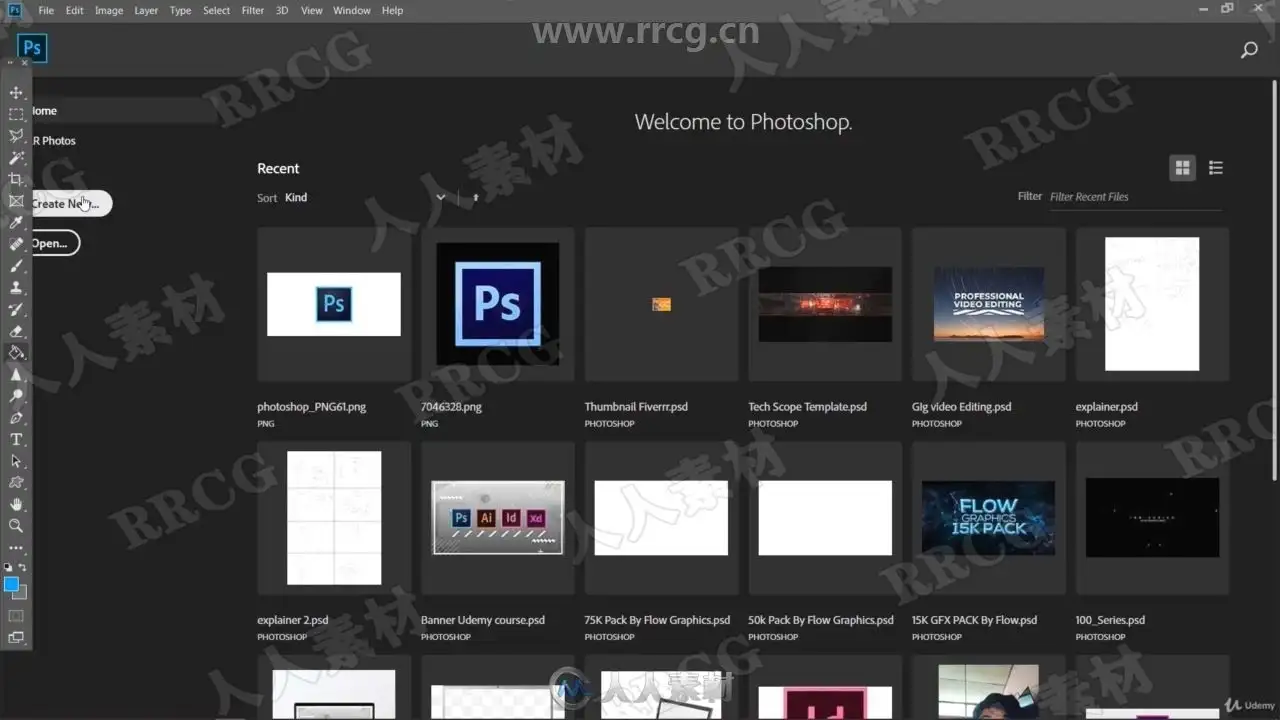This screenshot has width=1280, height=720.
Task: Open the Help menu
Action: click(393, 10)
